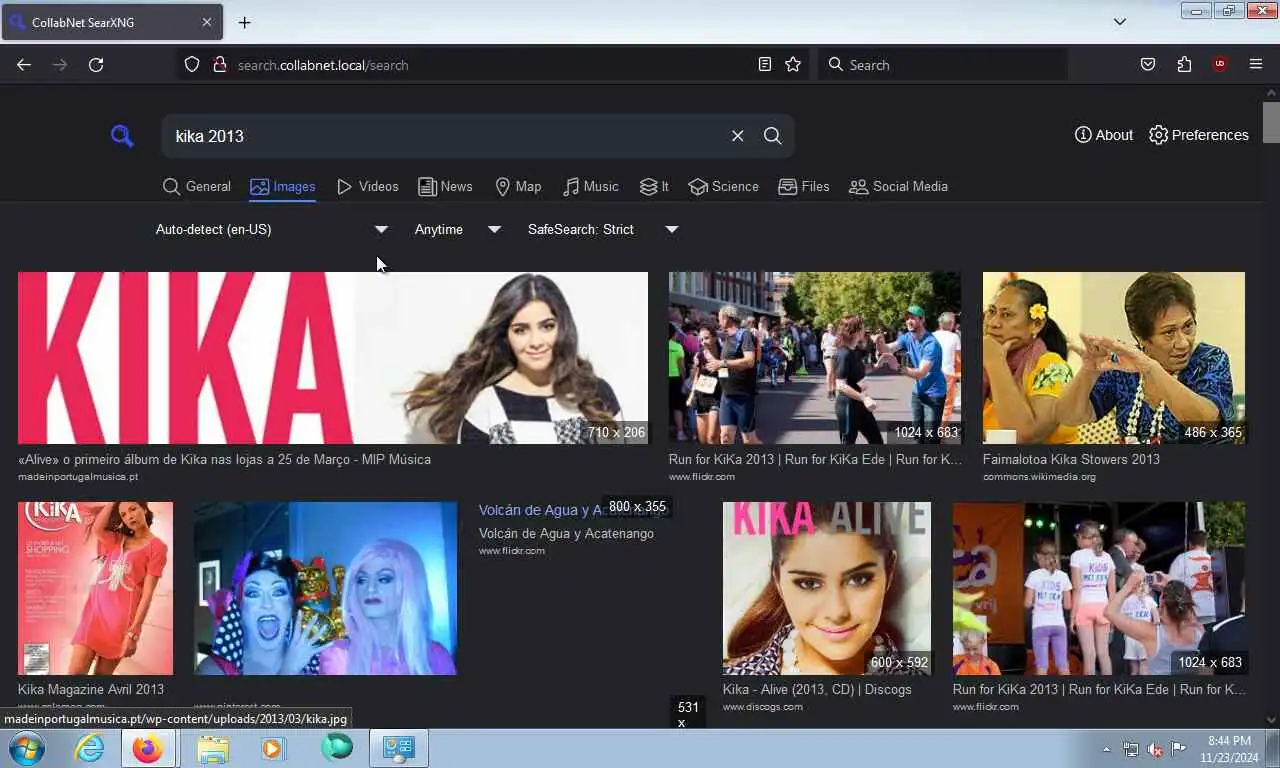Launch Internet Explorer from taskbar
This screenshot has width=1280, height=768.
click(x=89, y=748)
